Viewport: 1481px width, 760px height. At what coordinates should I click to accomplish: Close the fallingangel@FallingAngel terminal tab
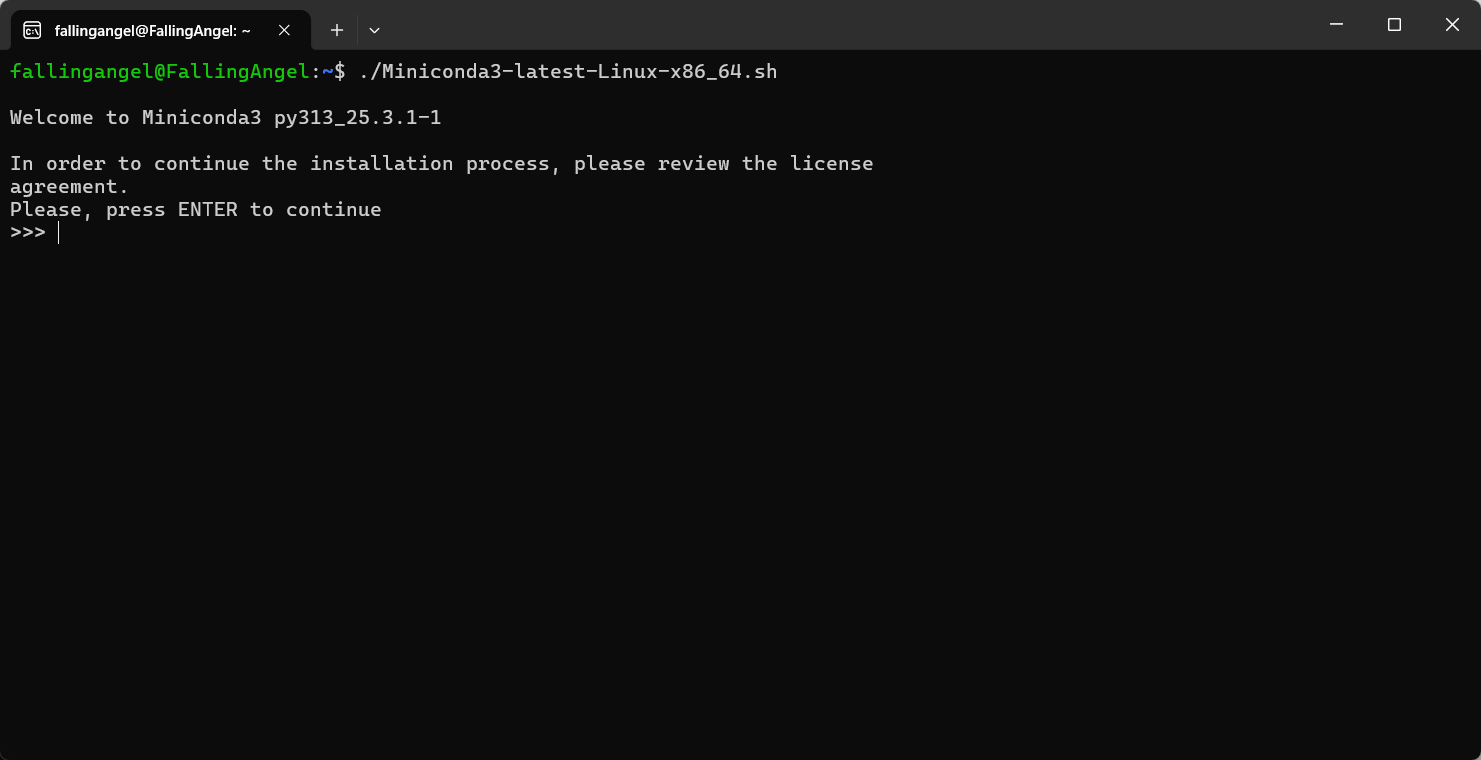click(x=284, y=30)
